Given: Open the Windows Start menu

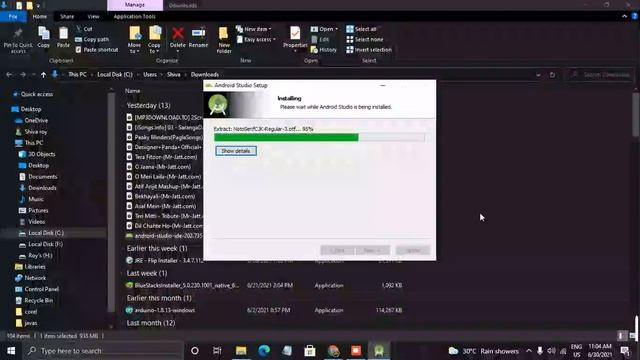Looking at the screenshot, I should [11, 351].
